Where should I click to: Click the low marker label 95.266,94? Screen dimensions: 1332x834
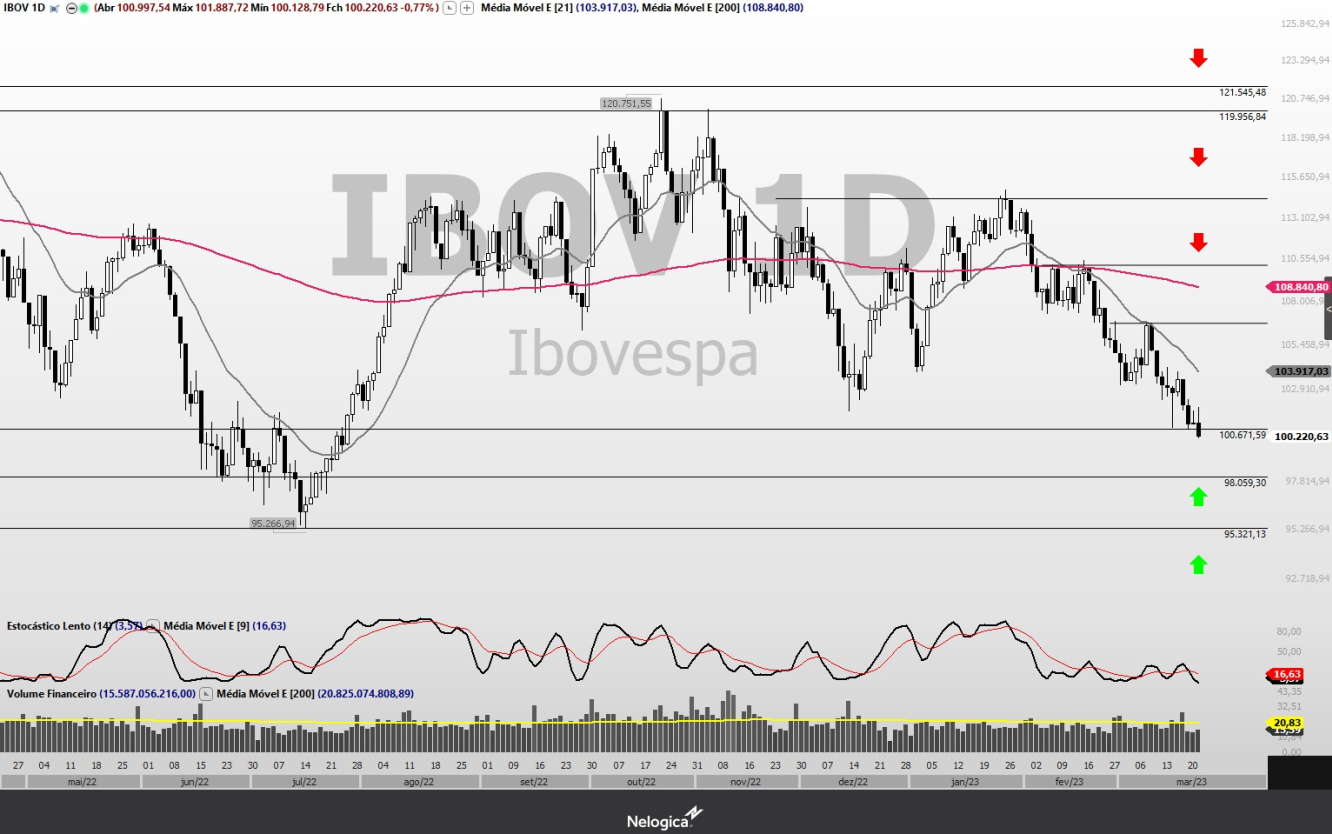tap(274, 523)
